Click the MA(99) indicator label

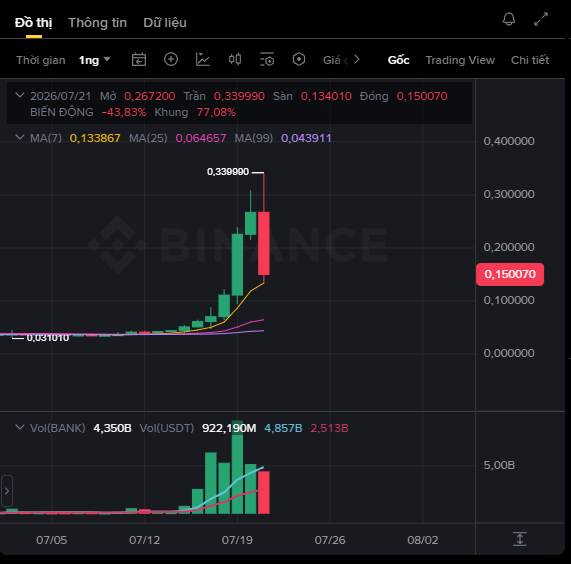pyautogui.click(x=253, y=138)
